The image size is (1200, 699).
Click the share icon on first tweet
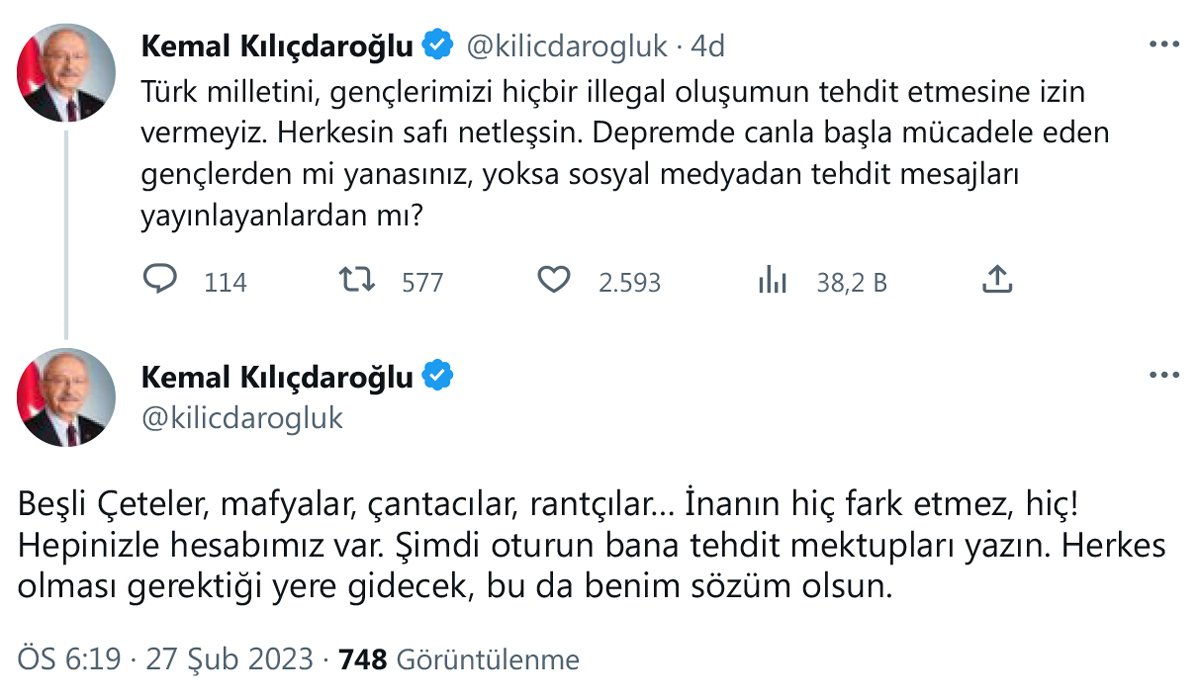click(x=996, y=281)
